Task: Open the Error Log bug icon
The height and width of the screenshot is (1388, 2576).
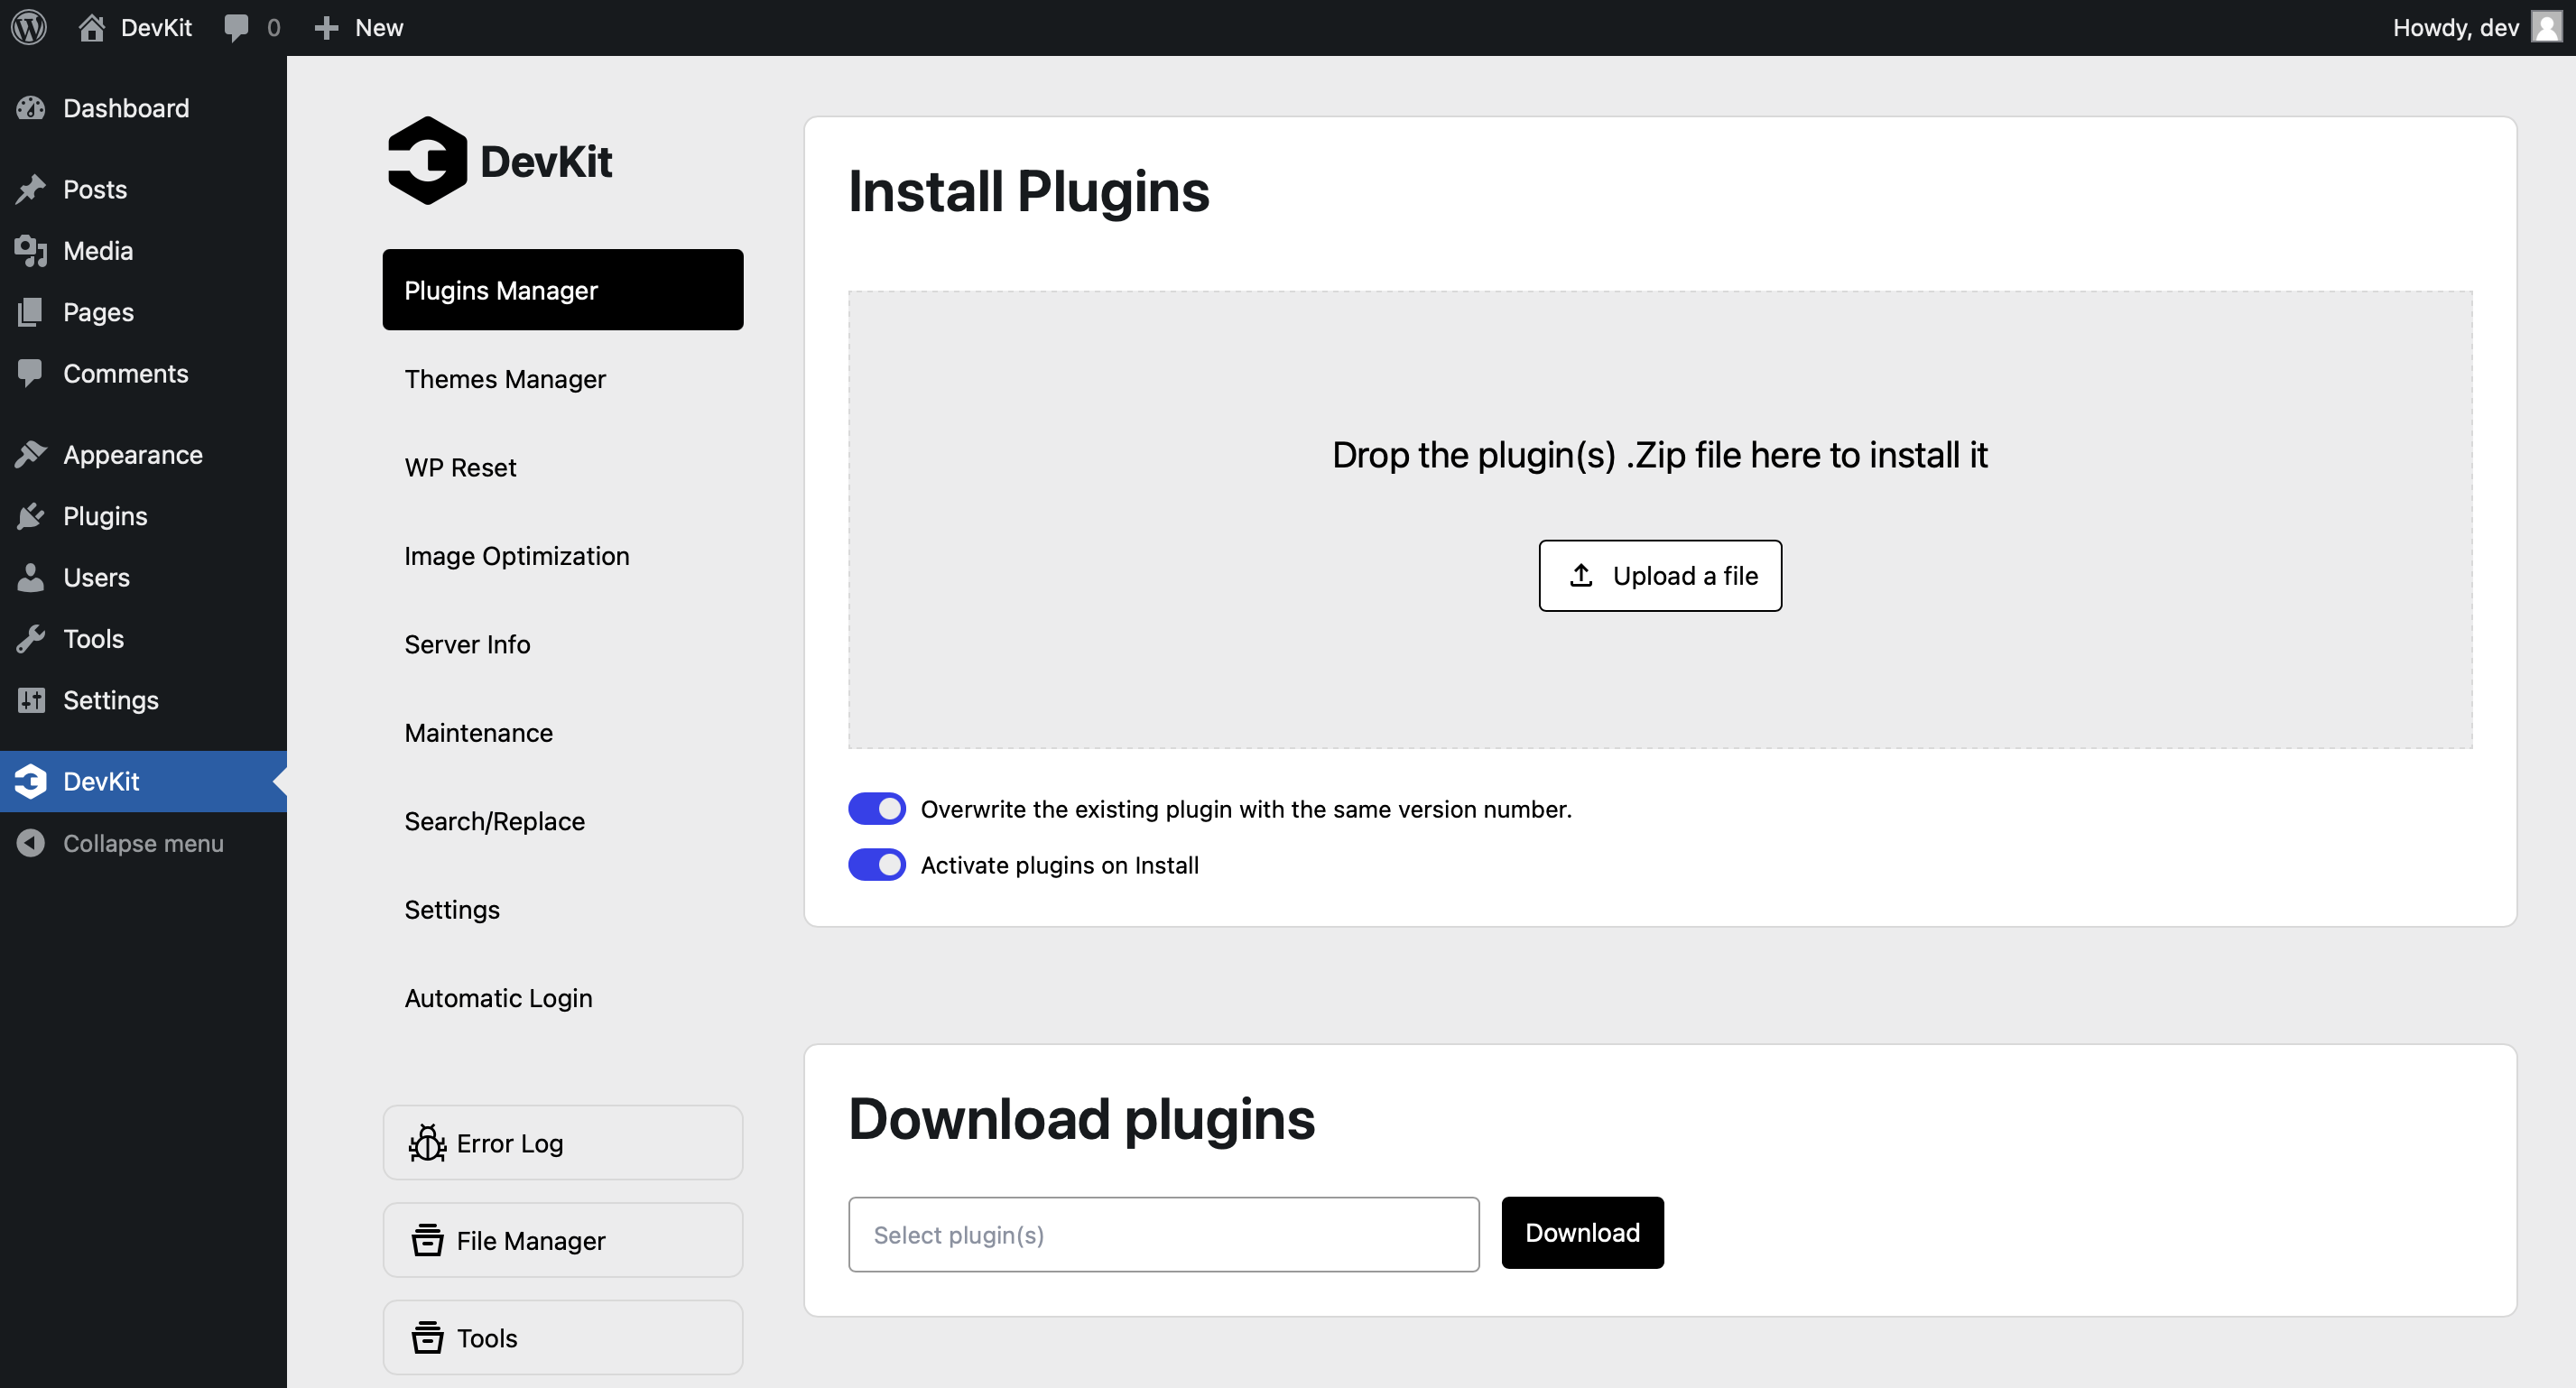Action: point(427,1143)
